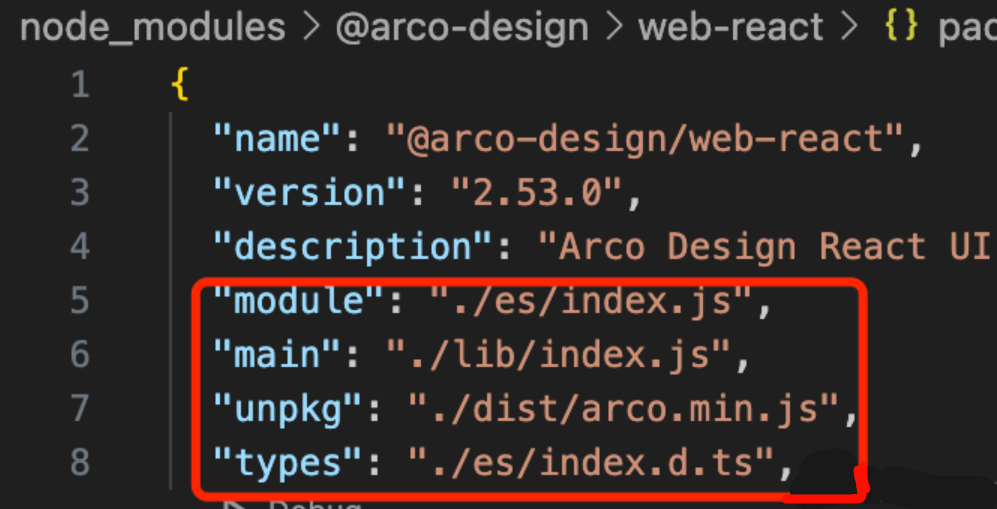Click line number 6 in gutter

[79, 355]
